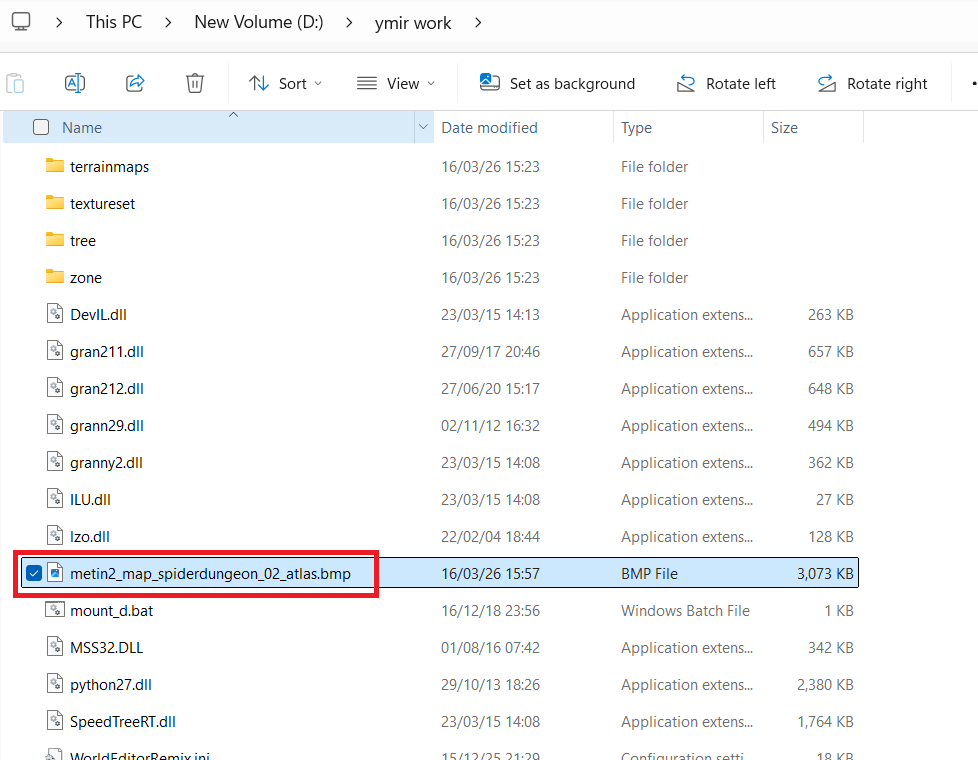978x760 pixels.
Task: Click the Rotate left button
Action: tap(726, 83)
